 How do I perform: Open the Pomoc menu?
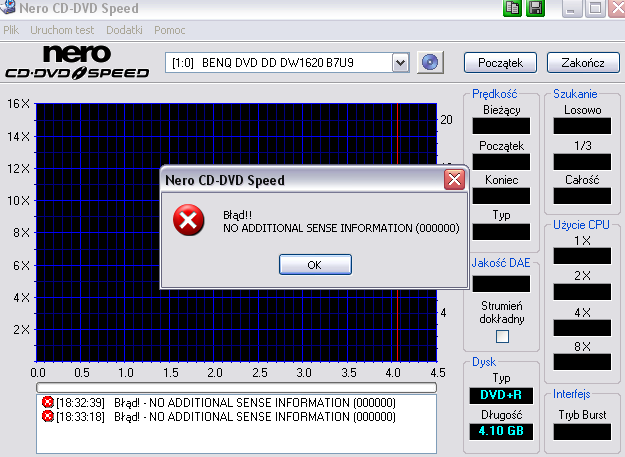(x=170, y=30)
